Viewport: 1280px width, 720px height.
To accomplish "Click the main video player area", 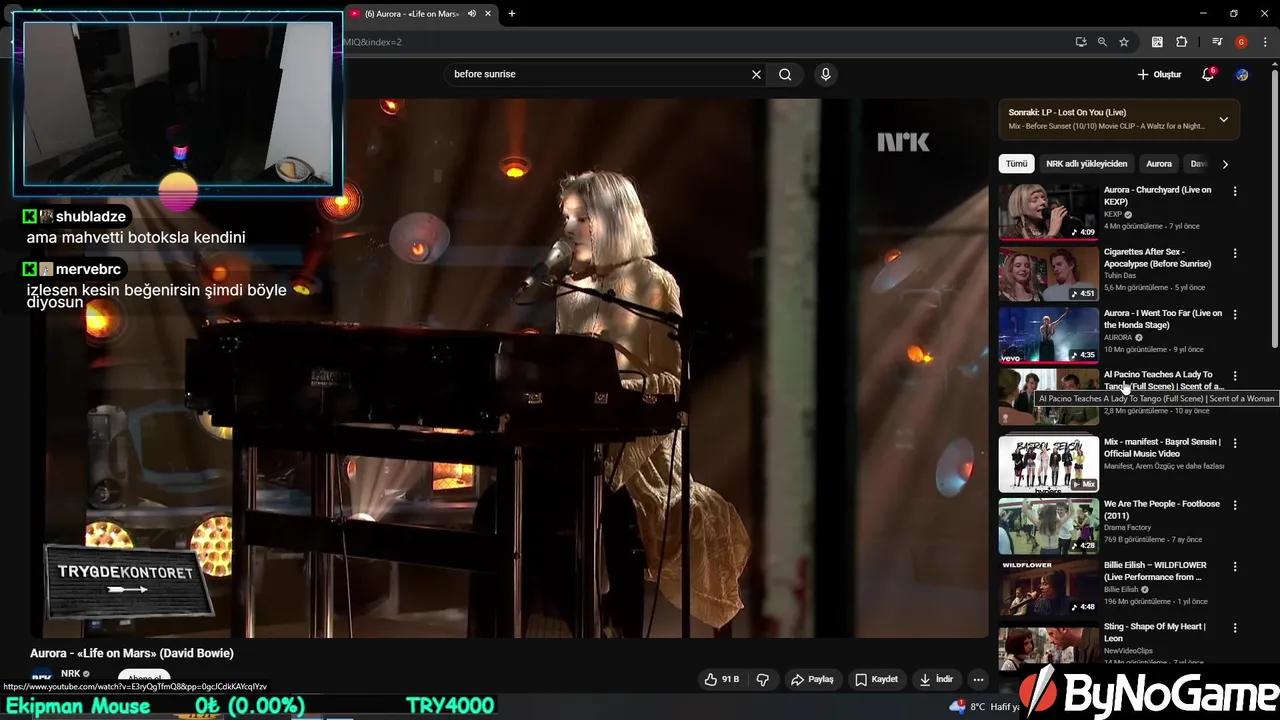I will pyautogui.click(x=510, y=368).
